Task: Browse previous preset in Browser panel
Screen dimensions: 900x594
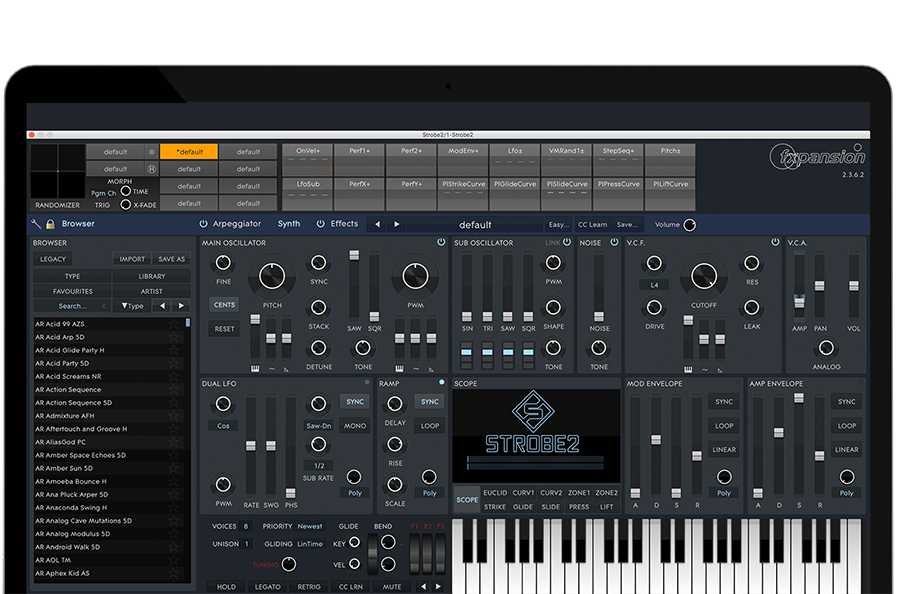Action: coord(162,306)
